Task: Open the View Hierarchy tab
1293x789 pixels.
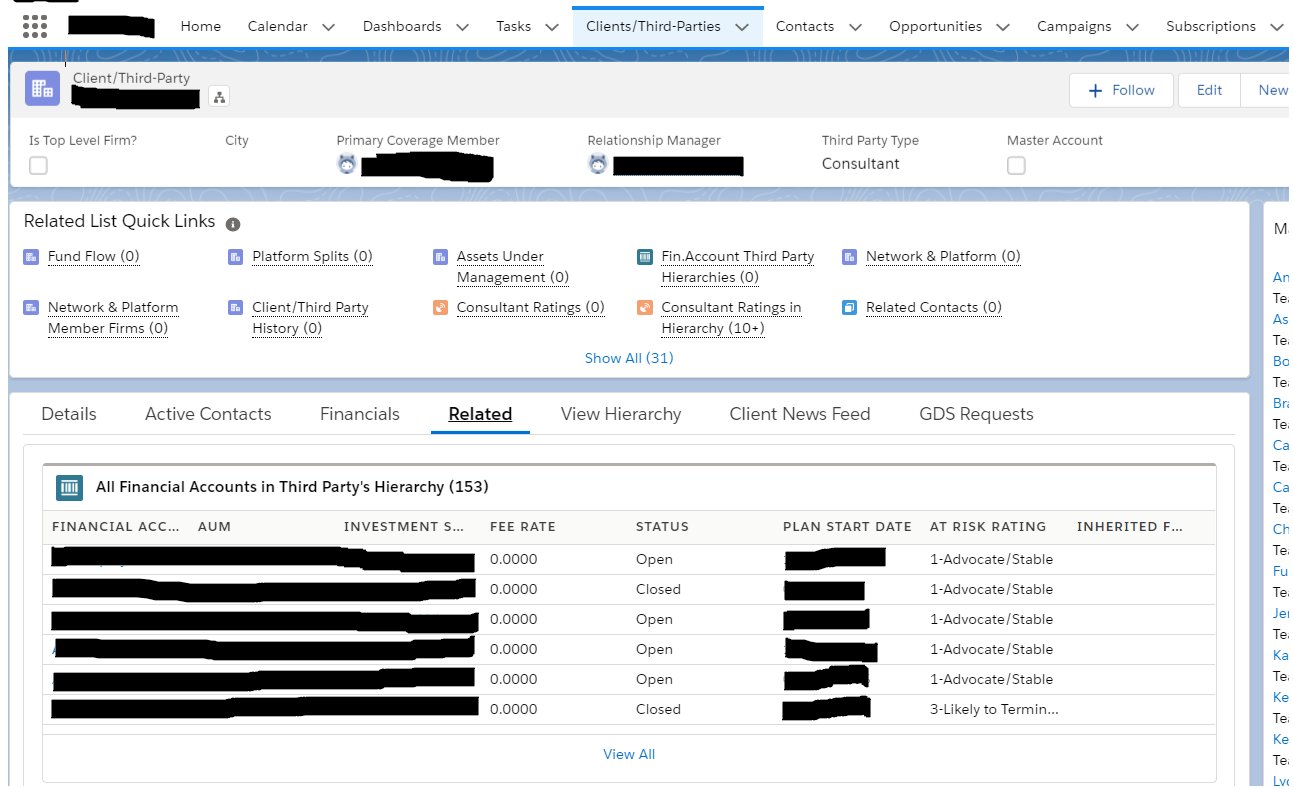Action: click(620, 413)
